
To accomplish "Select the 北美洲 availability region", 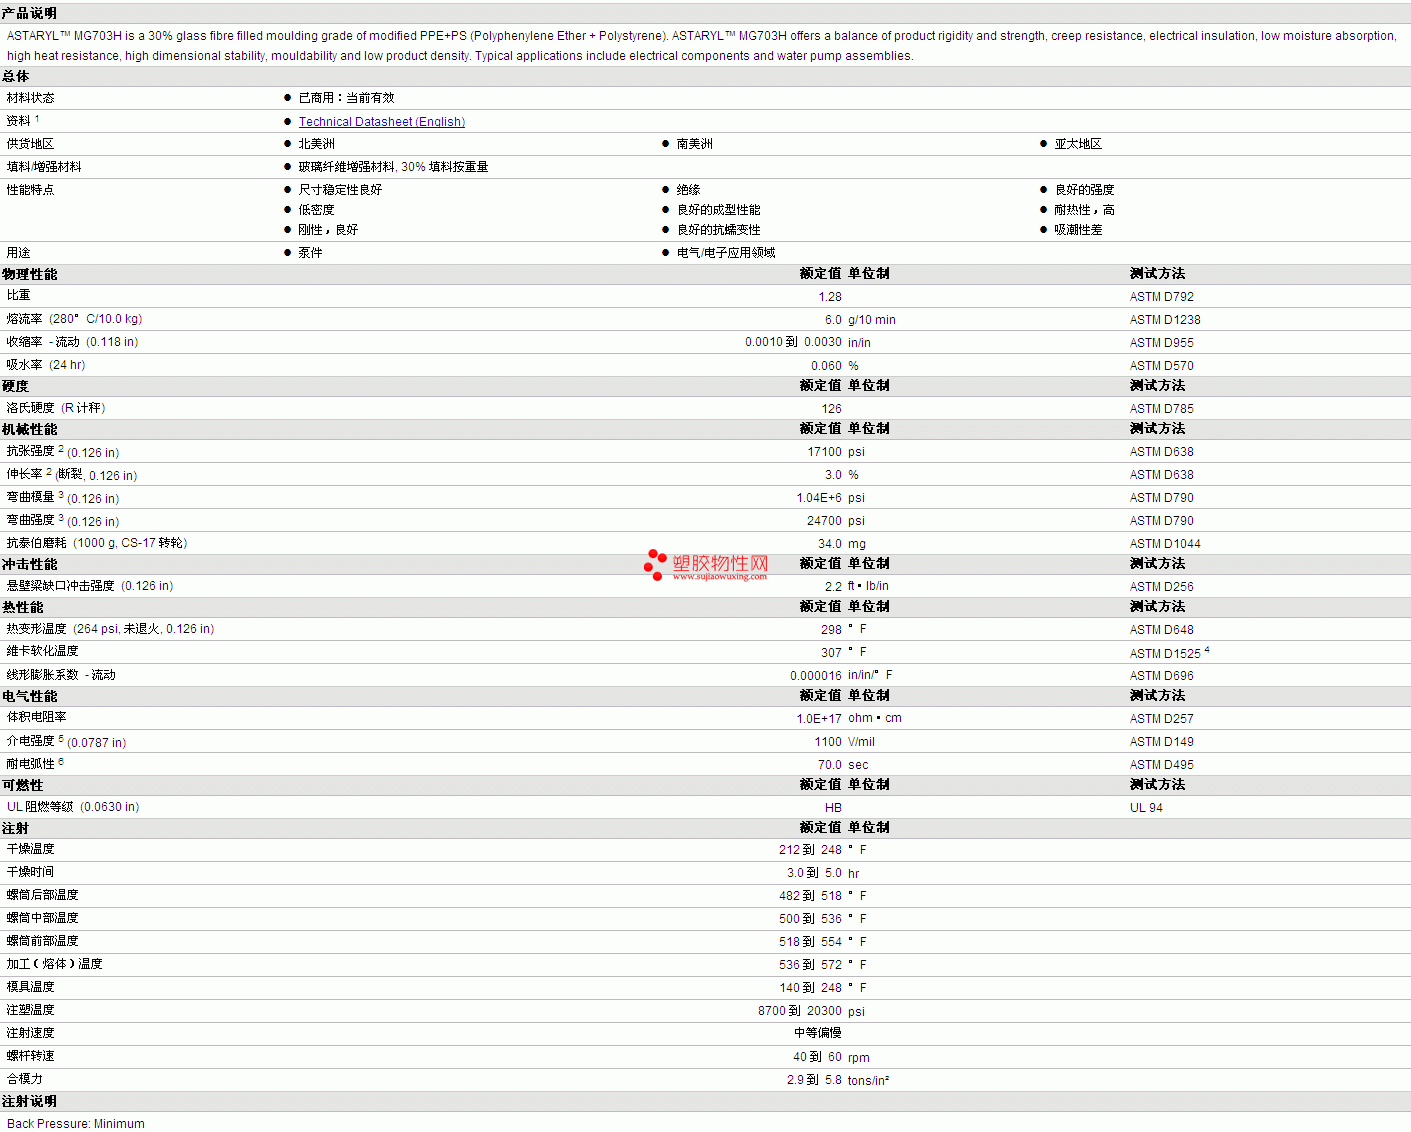I will click(317, 144).
